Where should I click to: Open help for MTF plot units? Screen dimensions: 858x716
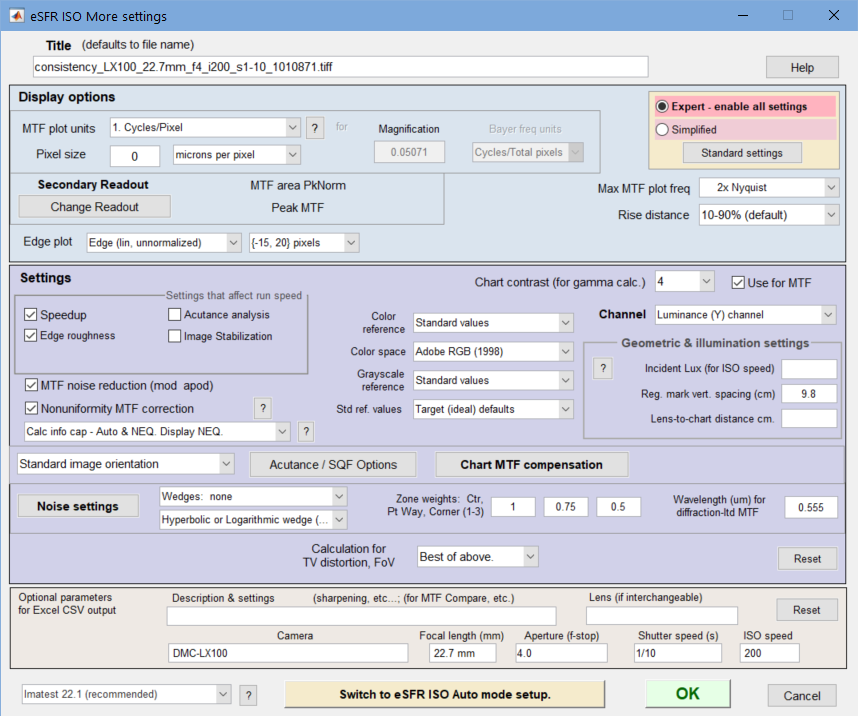[315, 128]
